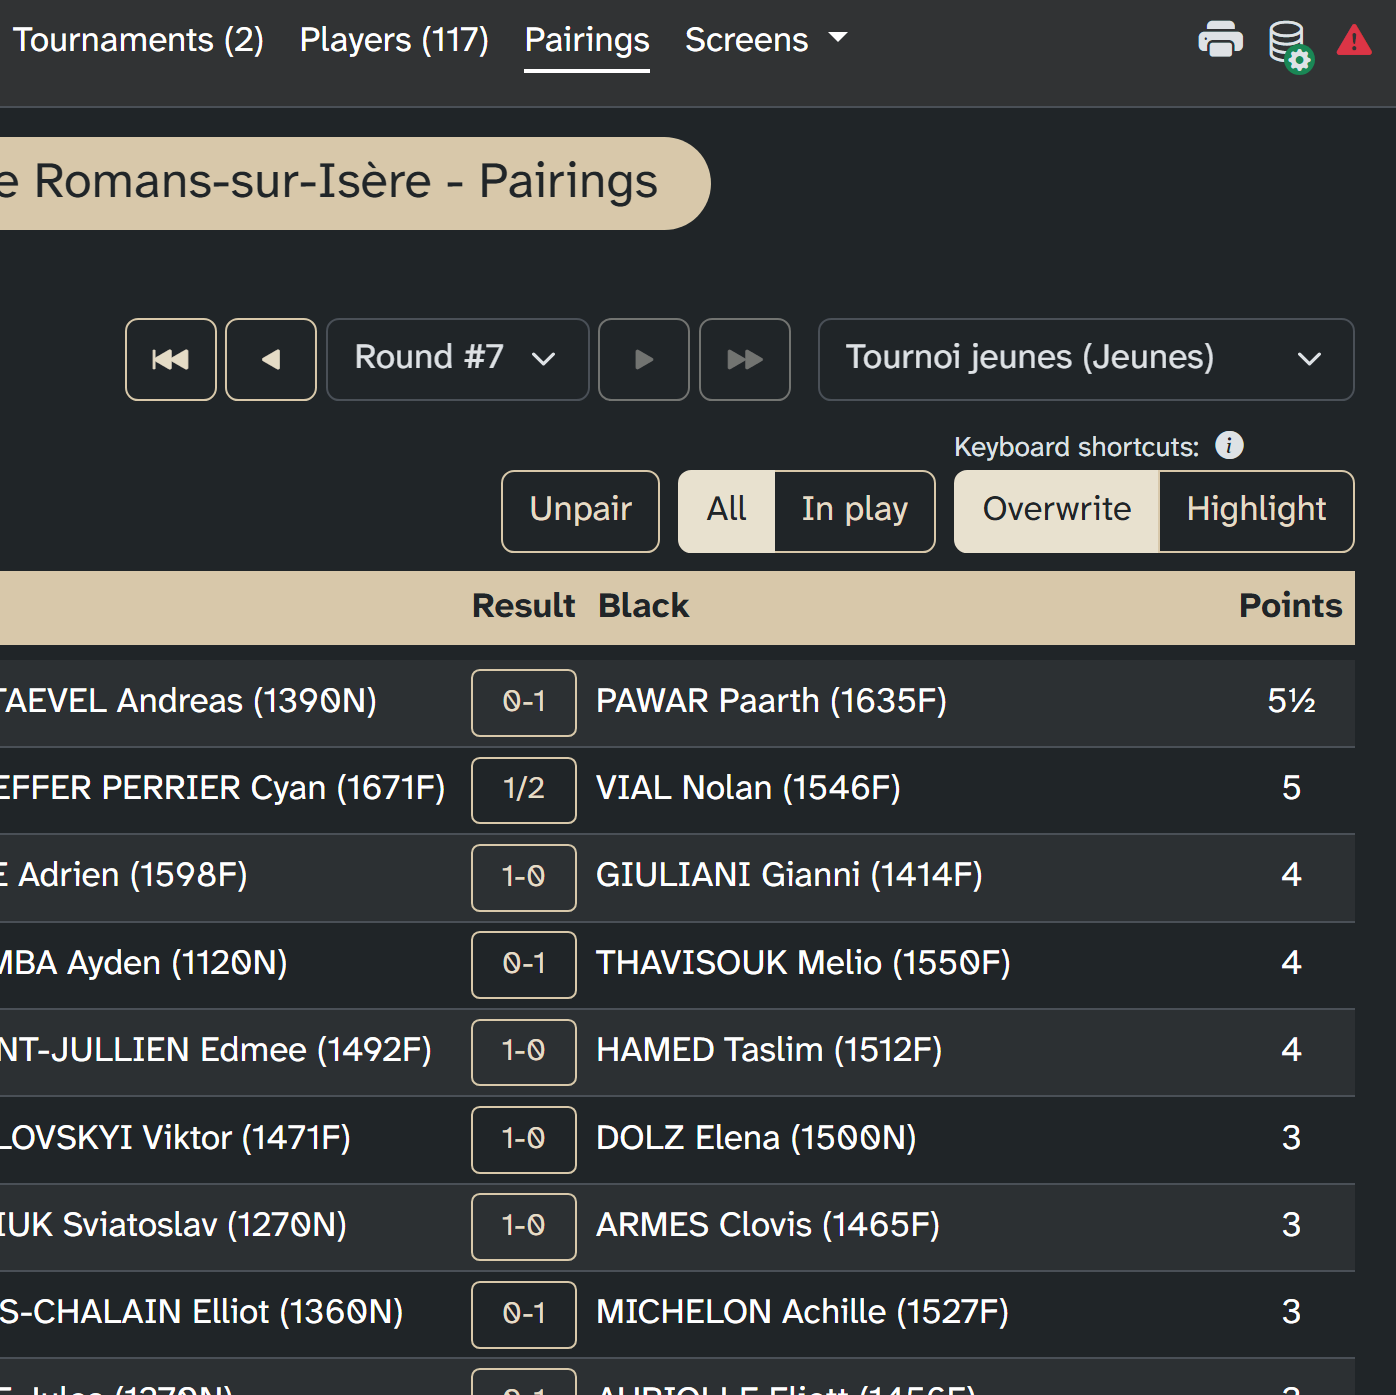This screenshot has width=1396, height=1395.
Task: Select white player Ayden (1120N)
Action: click(143, 963)
